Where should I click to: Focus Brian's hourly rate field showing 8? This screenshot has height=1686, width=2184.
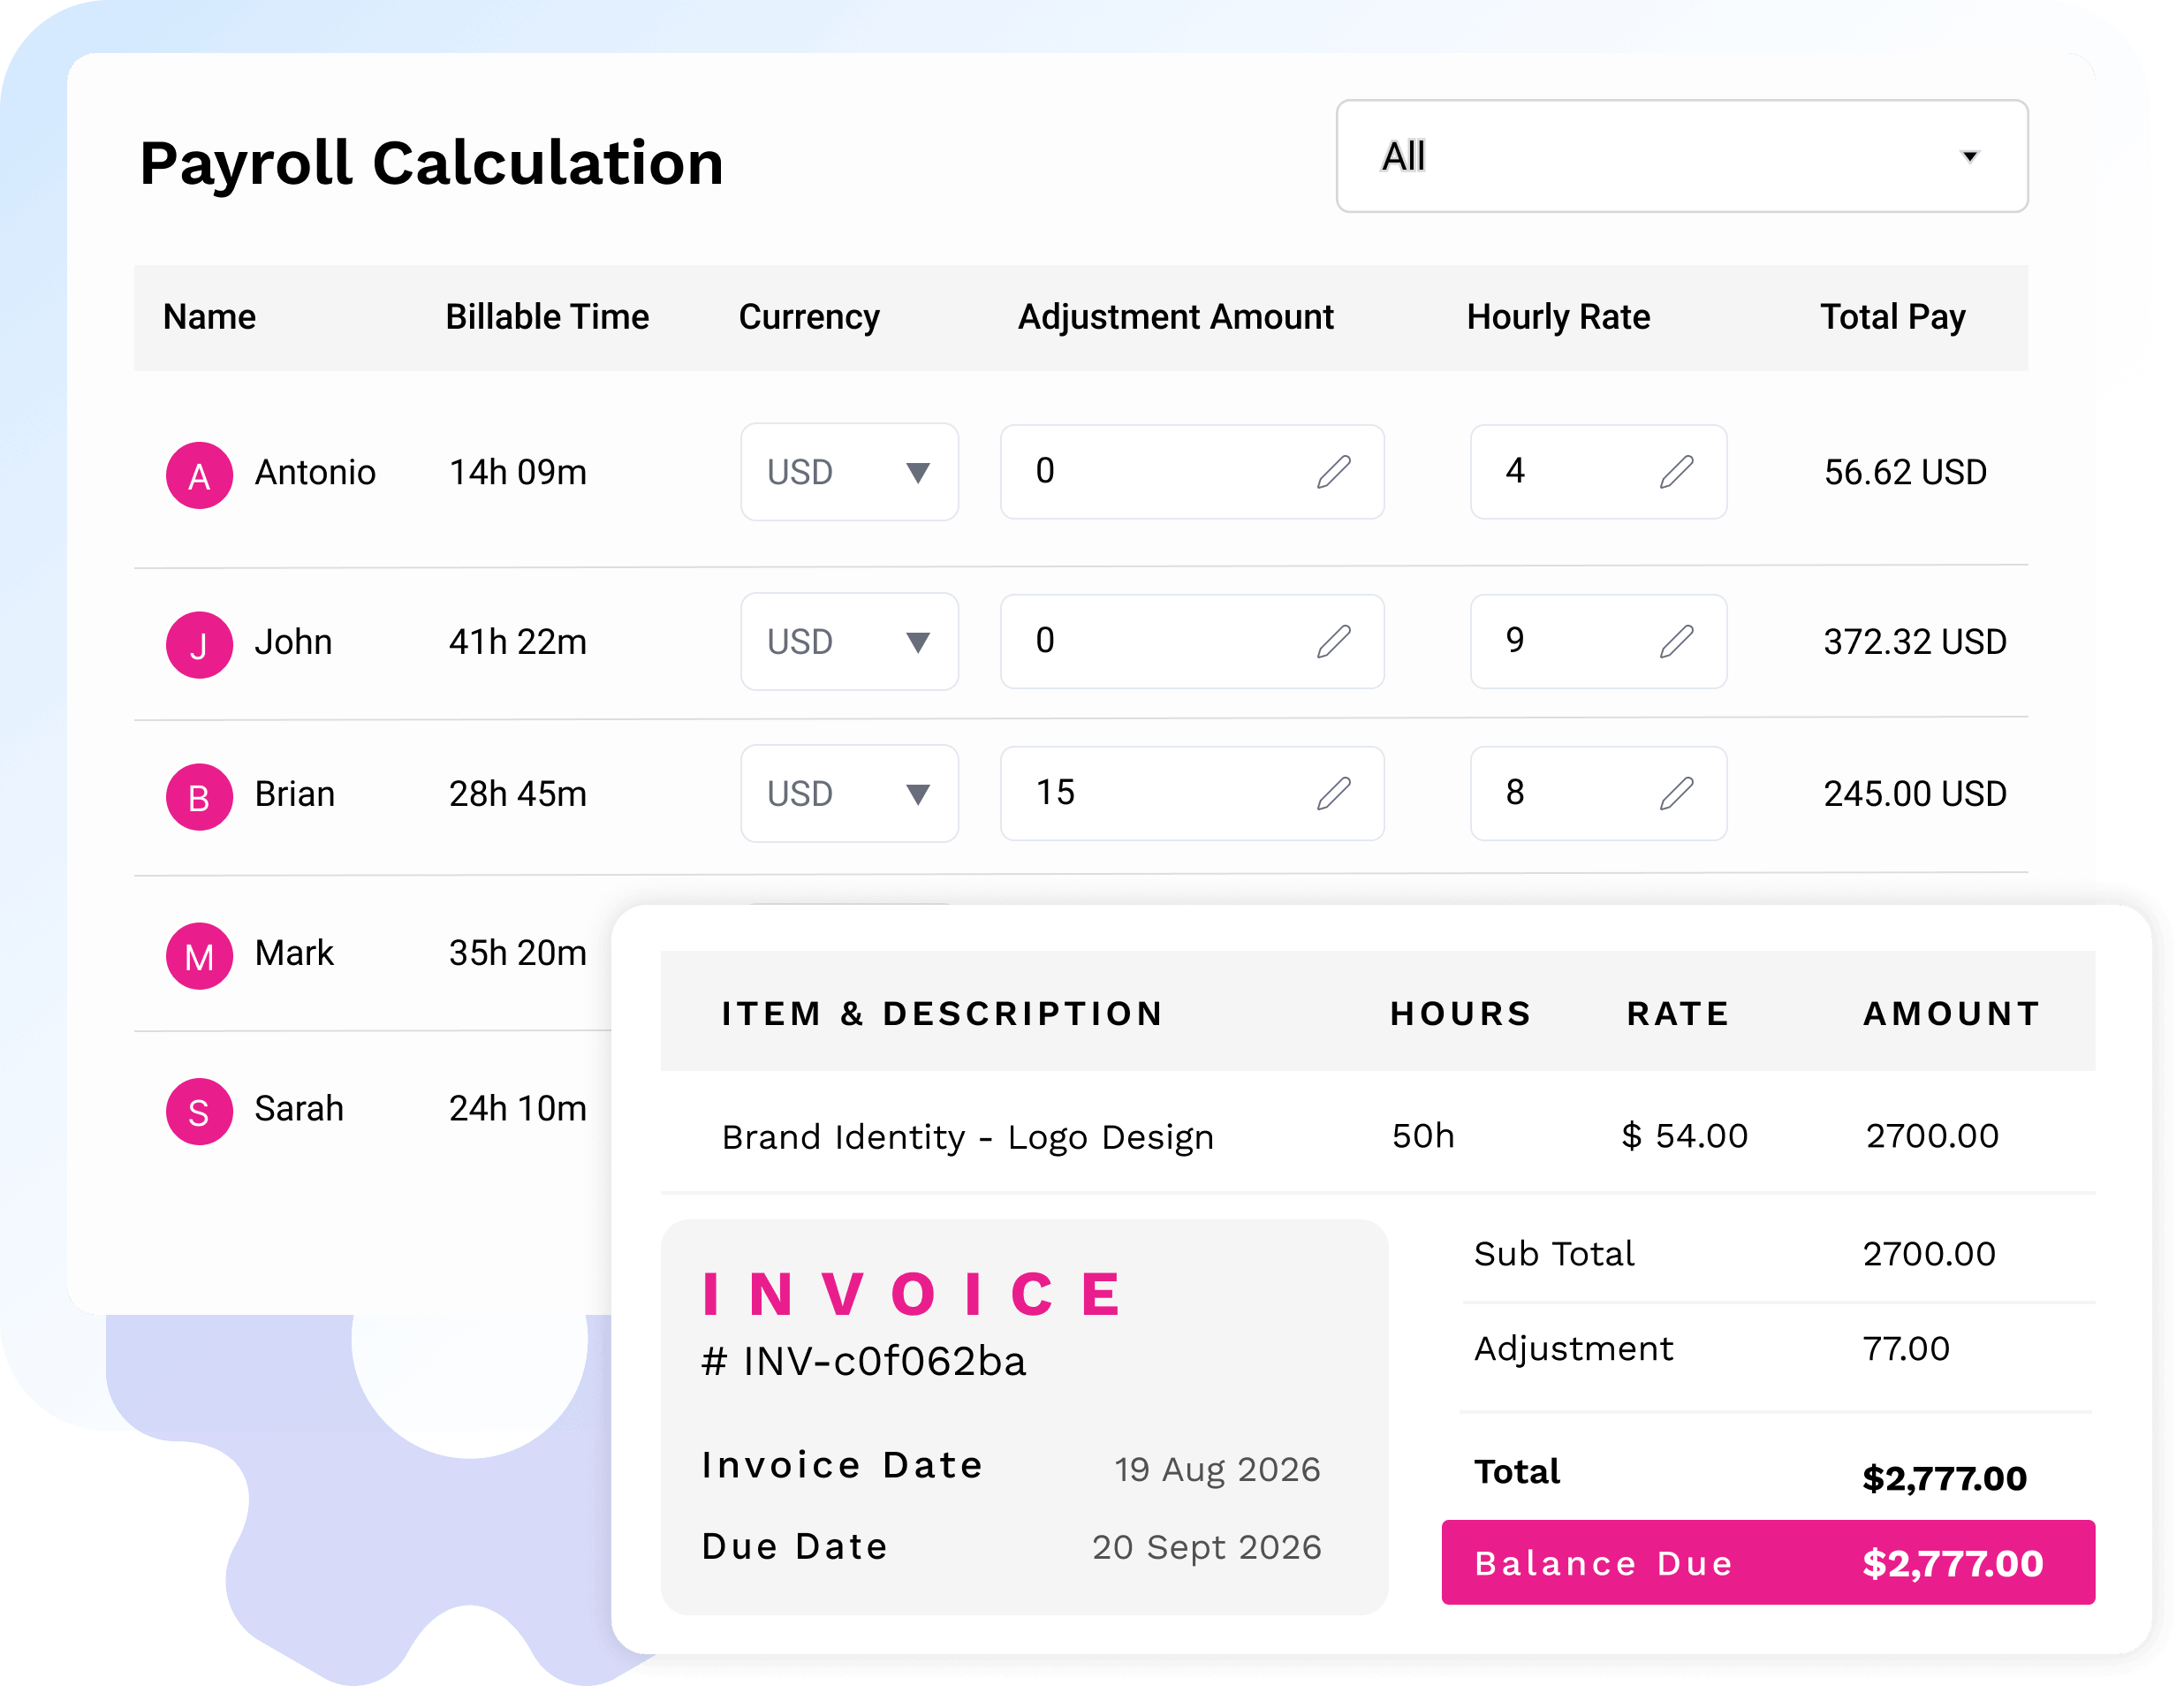1598,793
